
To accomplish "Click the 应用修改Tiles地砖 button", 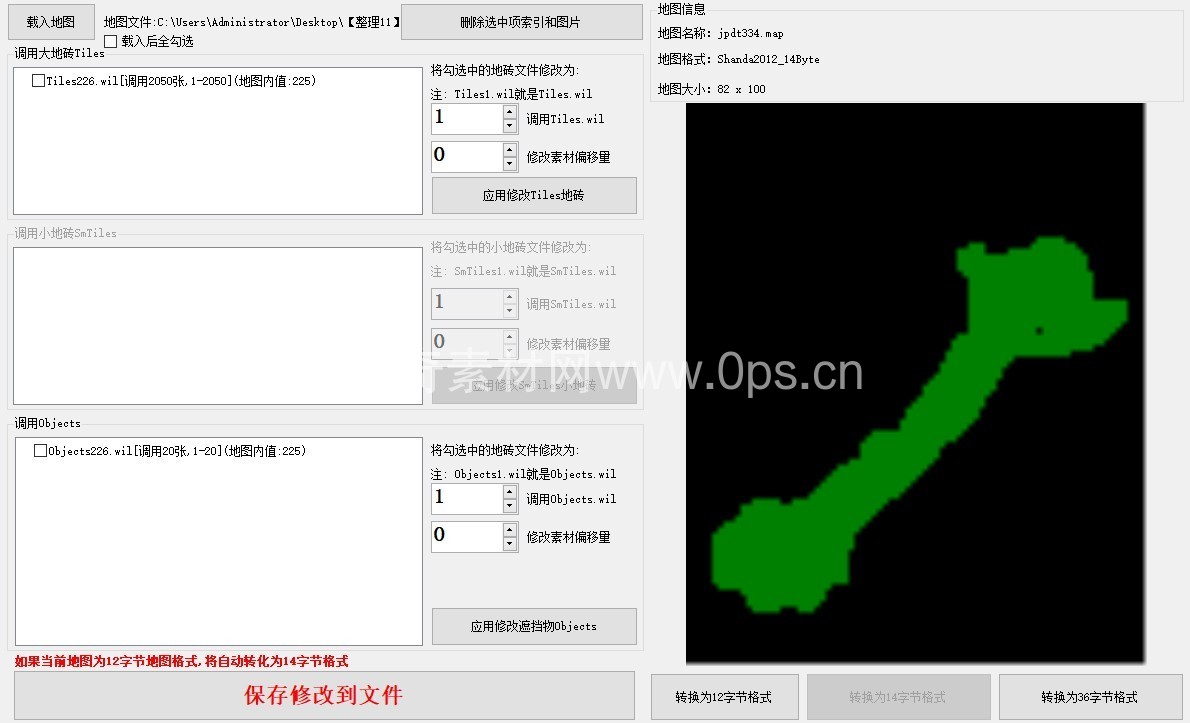I will pyautogui.click(x=534, y=196).
